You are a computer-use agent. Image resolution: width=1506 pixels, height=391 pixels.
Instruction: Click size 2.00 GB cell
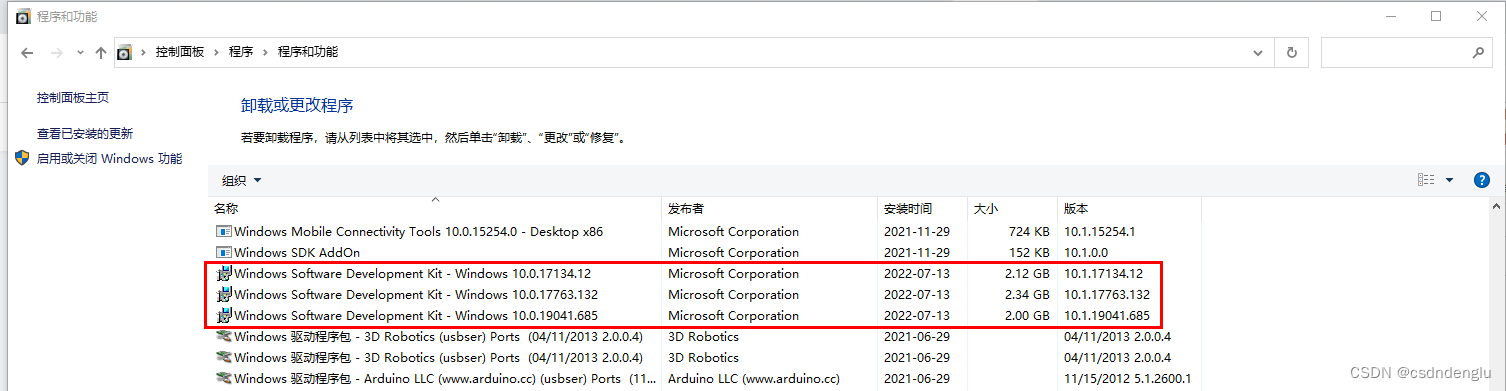1026,315
